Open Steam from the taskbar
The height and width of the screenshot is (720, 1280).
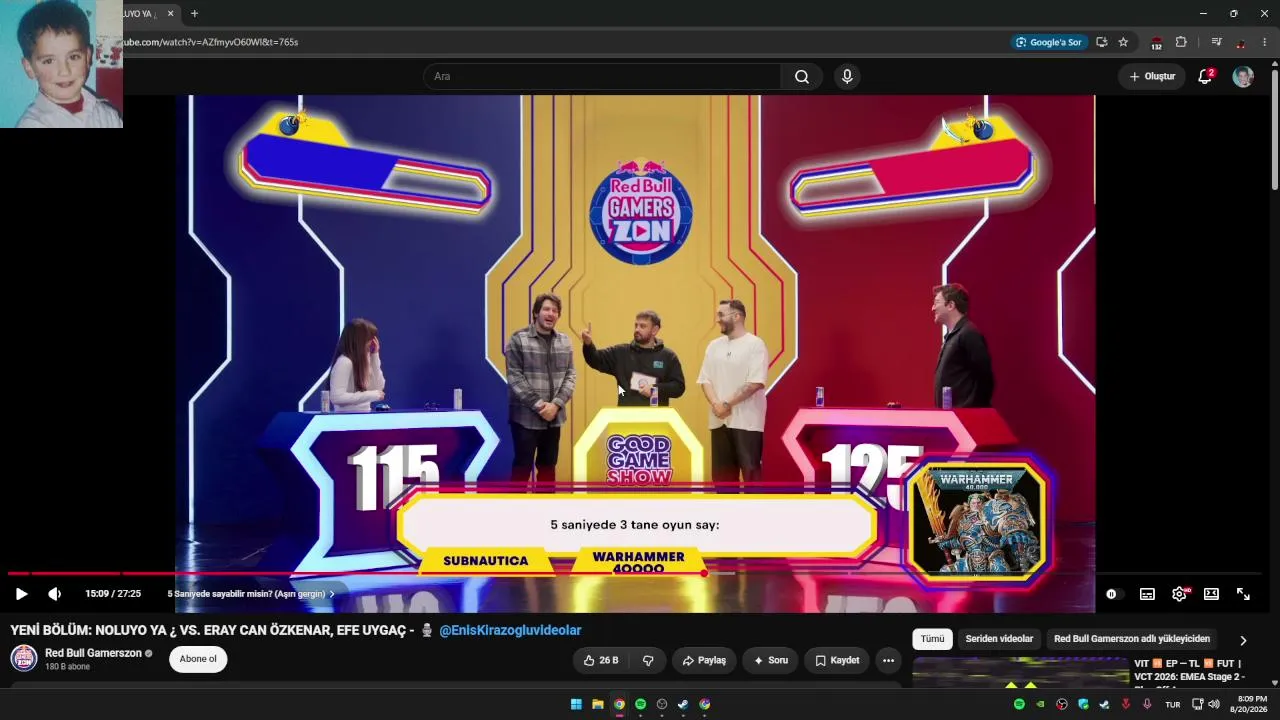coord(683,704)
